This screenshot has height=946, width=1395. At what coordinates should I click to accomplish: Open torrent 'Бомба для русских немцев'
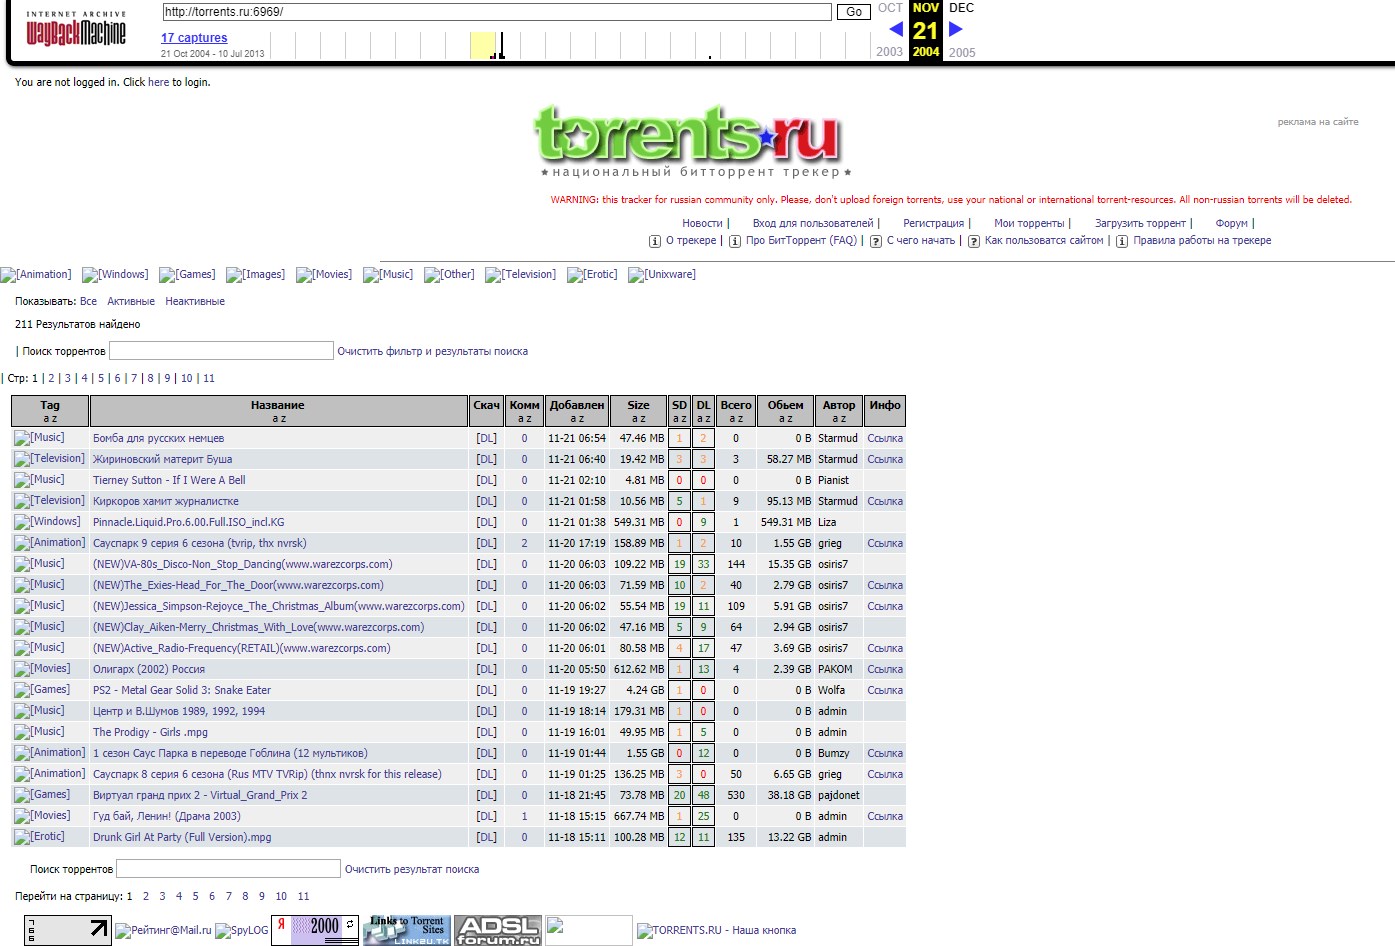click(x=158, y=439)
